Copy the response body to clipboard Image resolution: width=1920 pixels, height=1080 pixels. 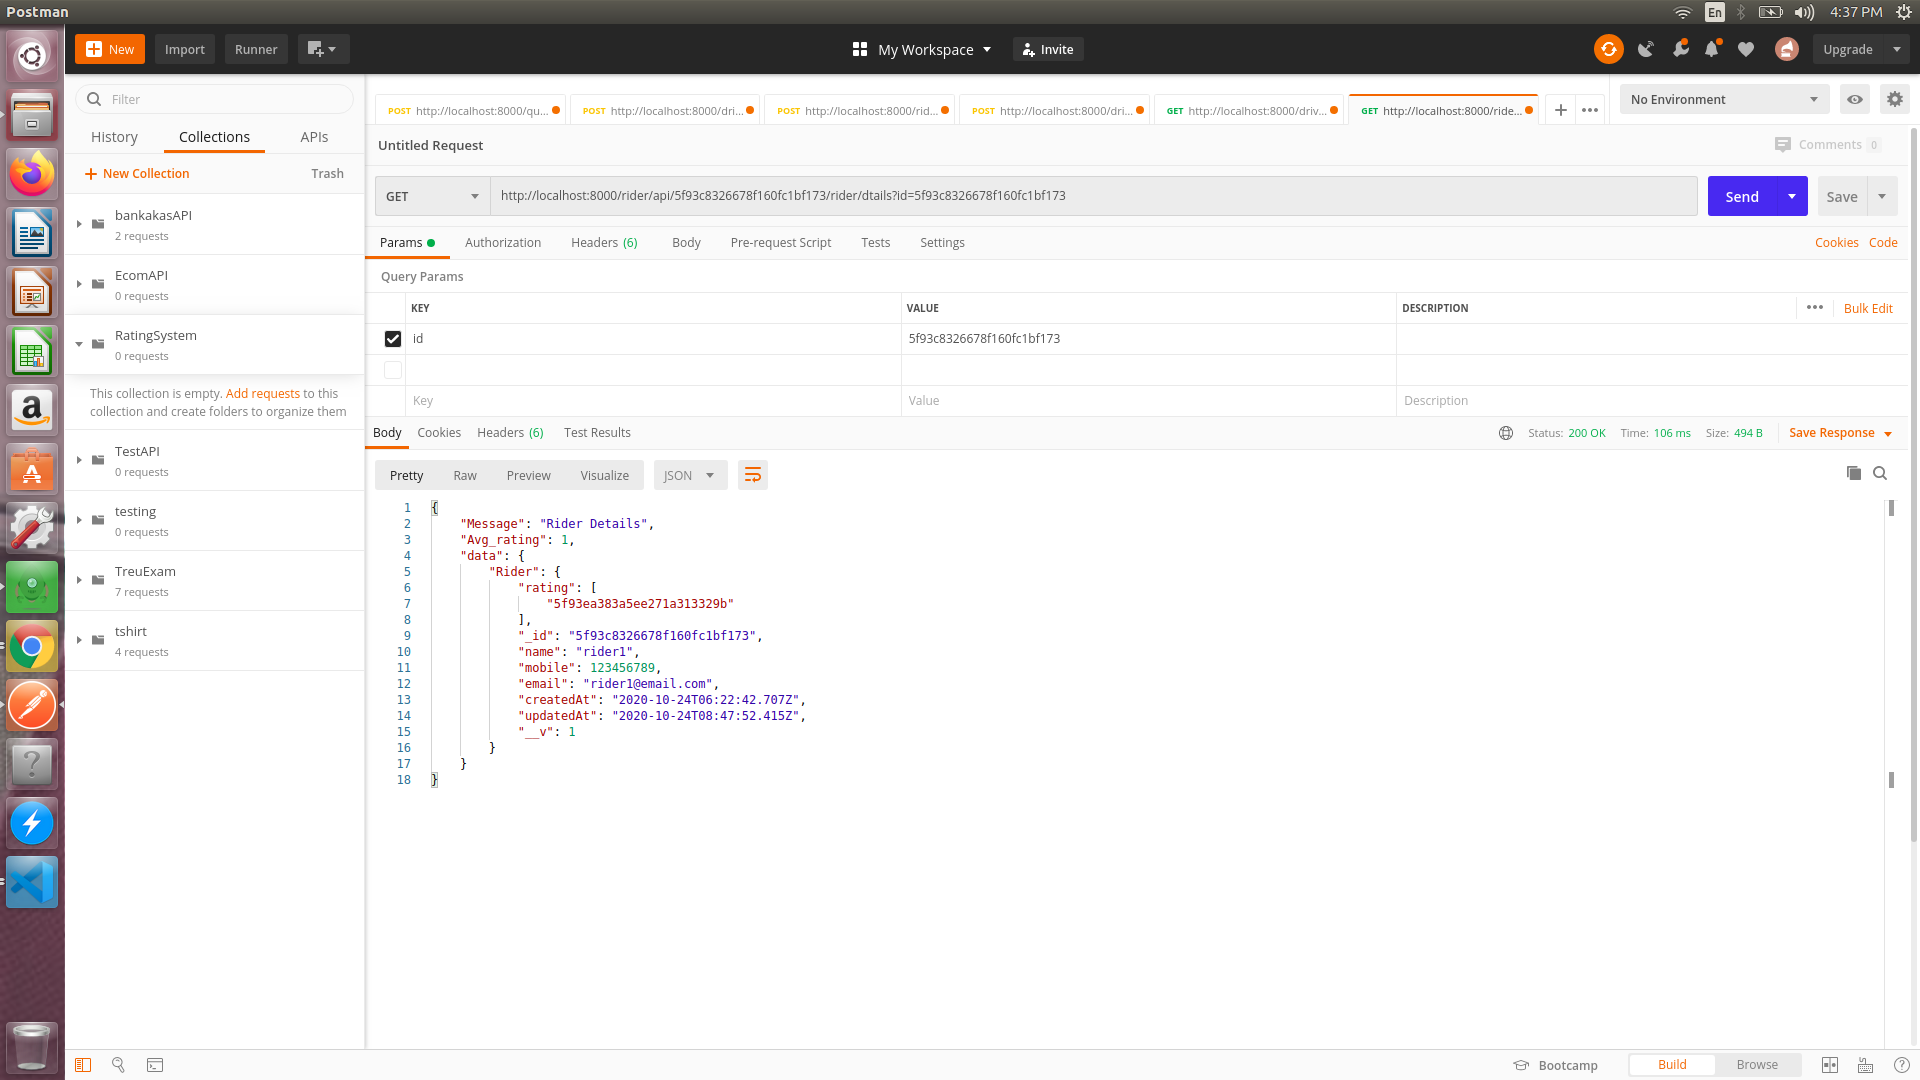[x=1853, y=473]
